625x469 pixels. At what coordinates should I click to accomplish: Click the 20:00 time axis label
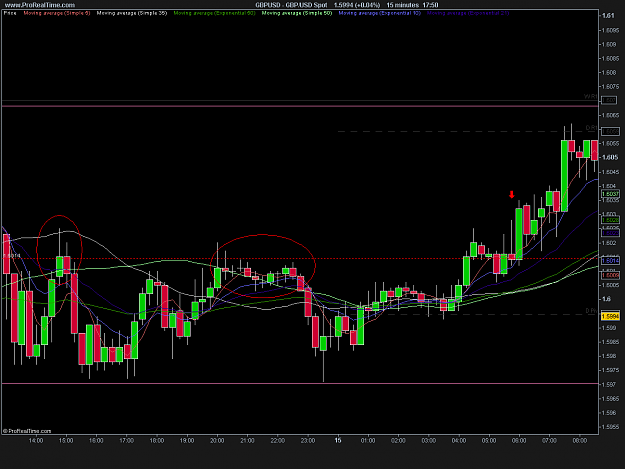pos(217,440)
